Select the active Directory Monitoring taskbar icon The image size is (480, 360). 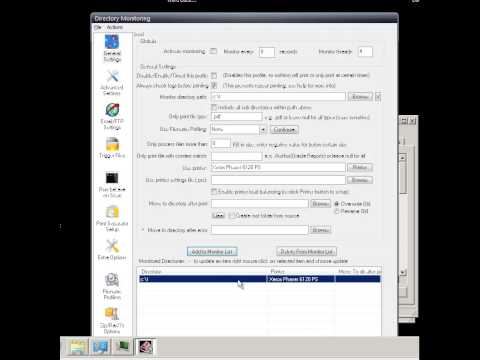tap(145, 347)
